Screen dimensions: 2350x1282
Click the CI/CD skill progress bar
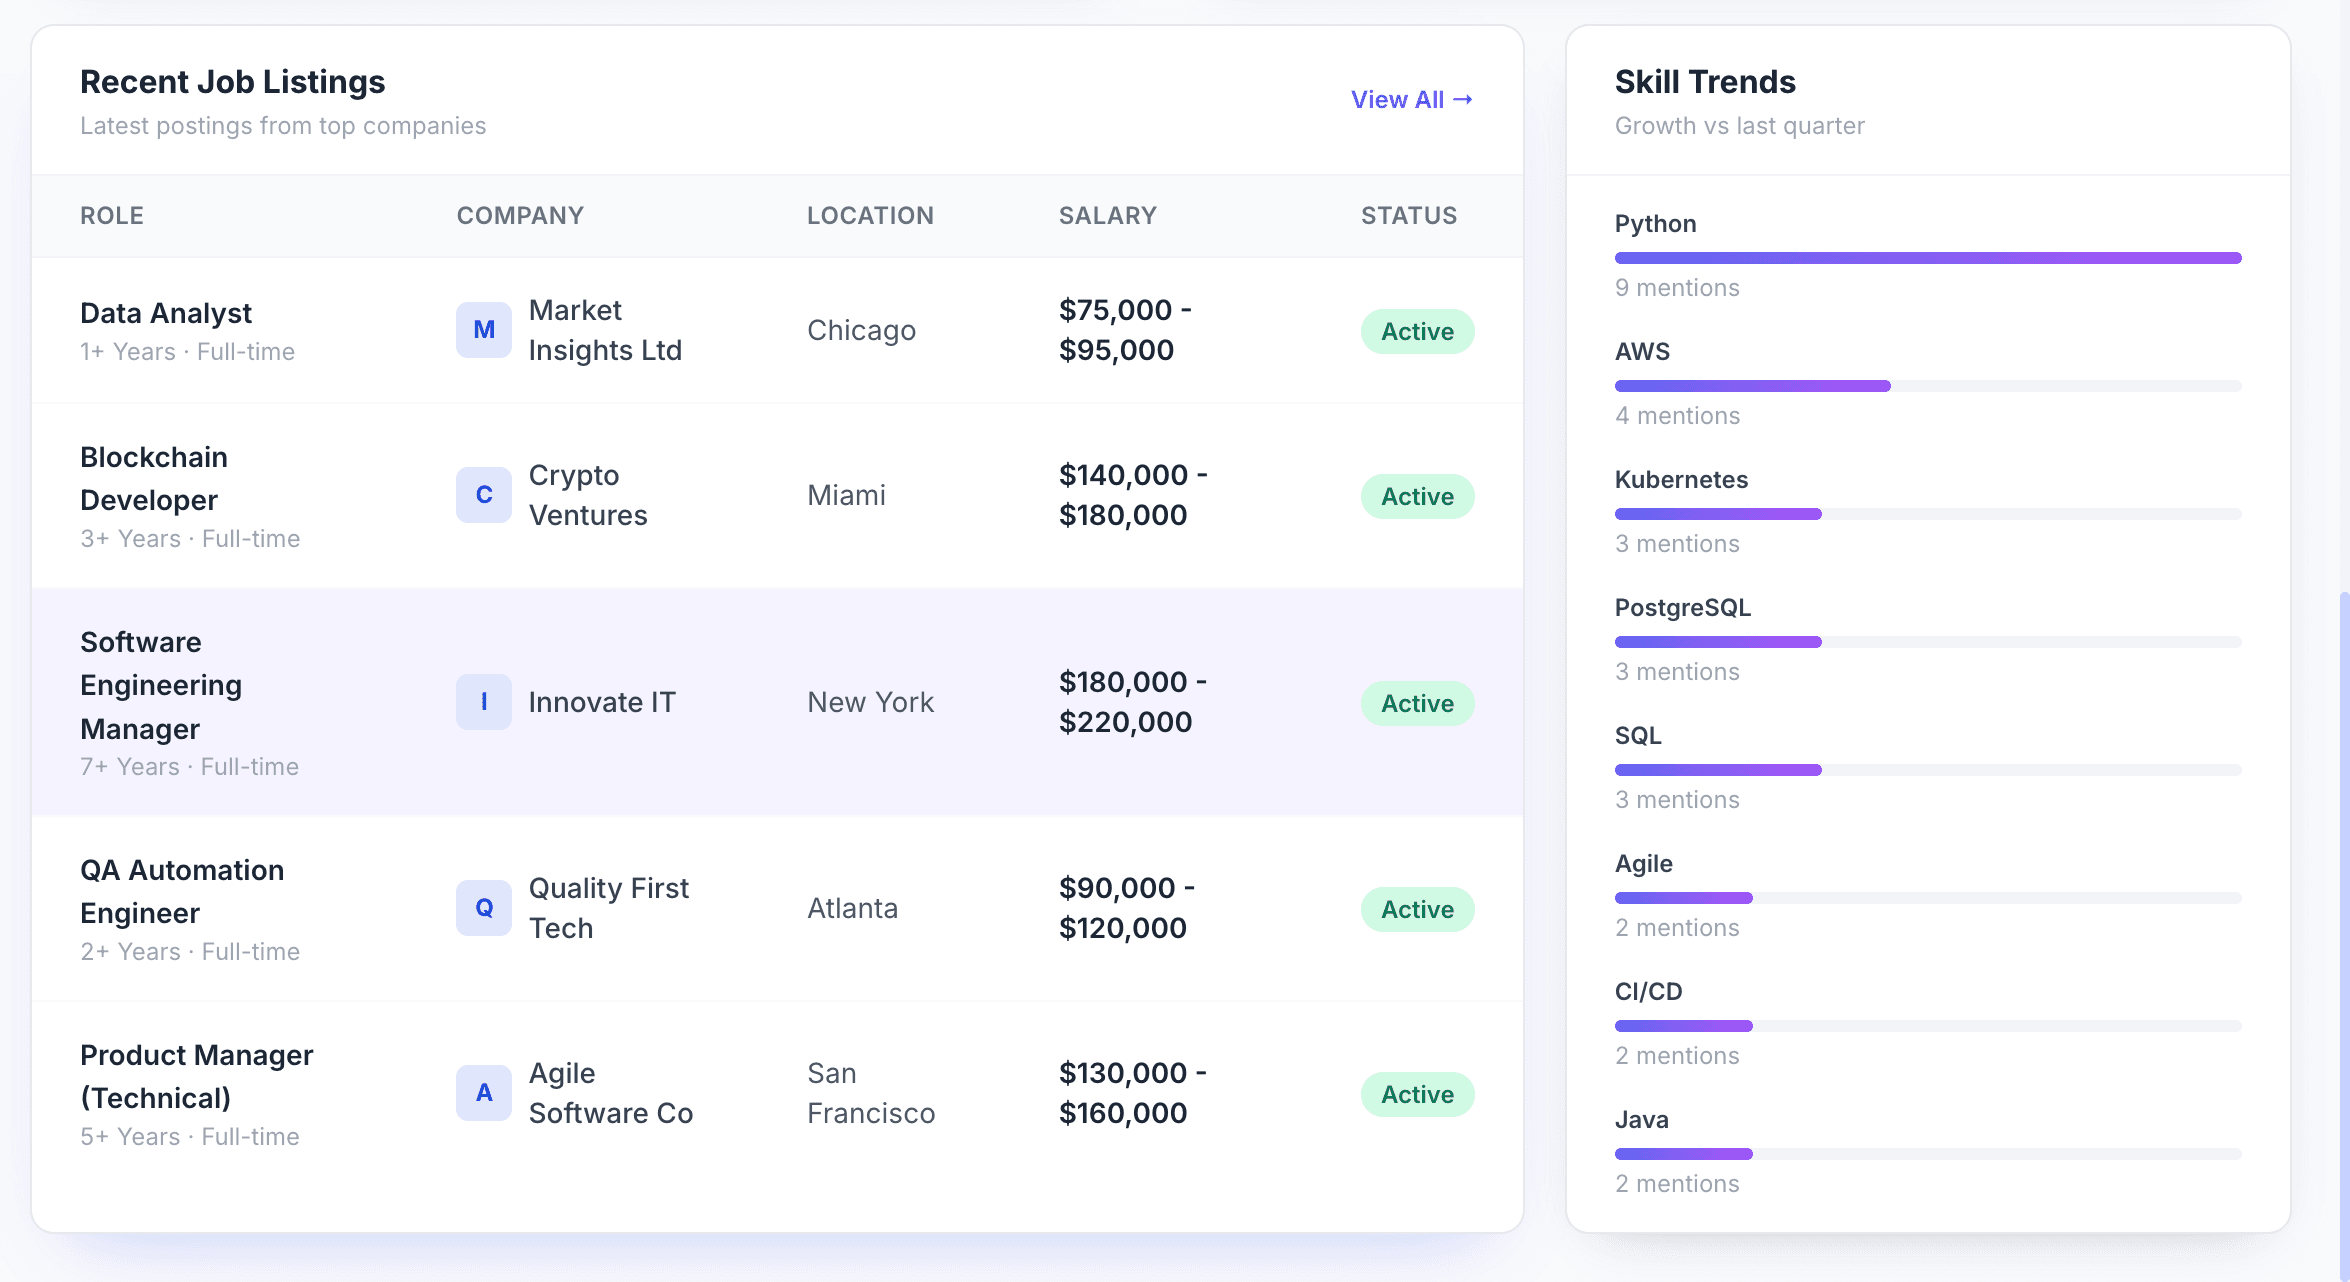[x=1928, y=1026]
